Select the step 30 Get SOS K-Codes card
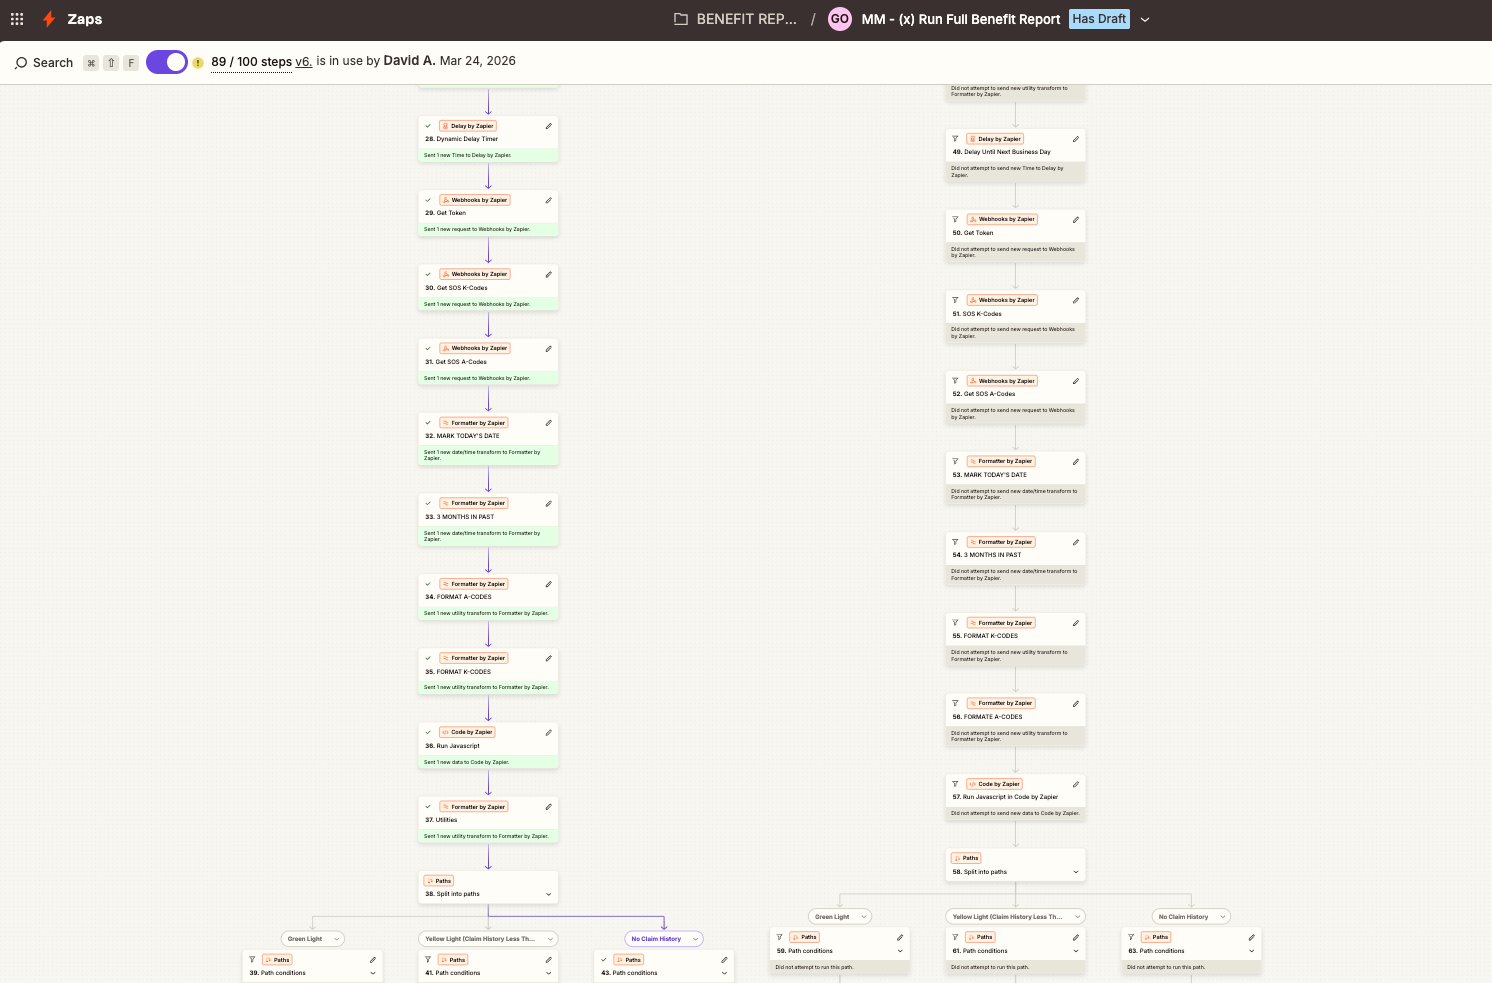This screenshot has height=983, width=1492. pos(488,287)
